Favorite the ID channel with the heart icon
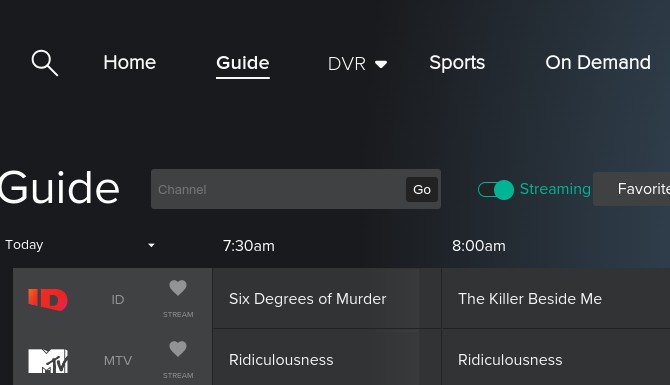This screenshot has width=670, height=385. point(178,288)
